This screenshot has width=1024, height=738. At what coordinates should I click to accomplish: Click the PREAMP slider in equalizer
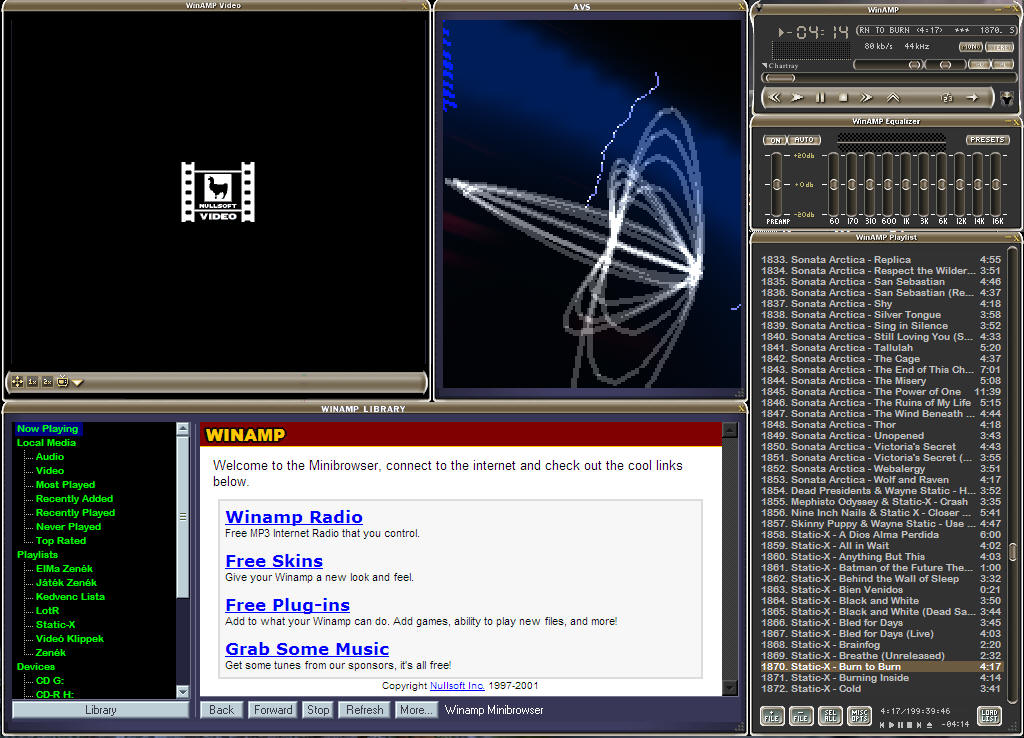click(x=777, y=183)
